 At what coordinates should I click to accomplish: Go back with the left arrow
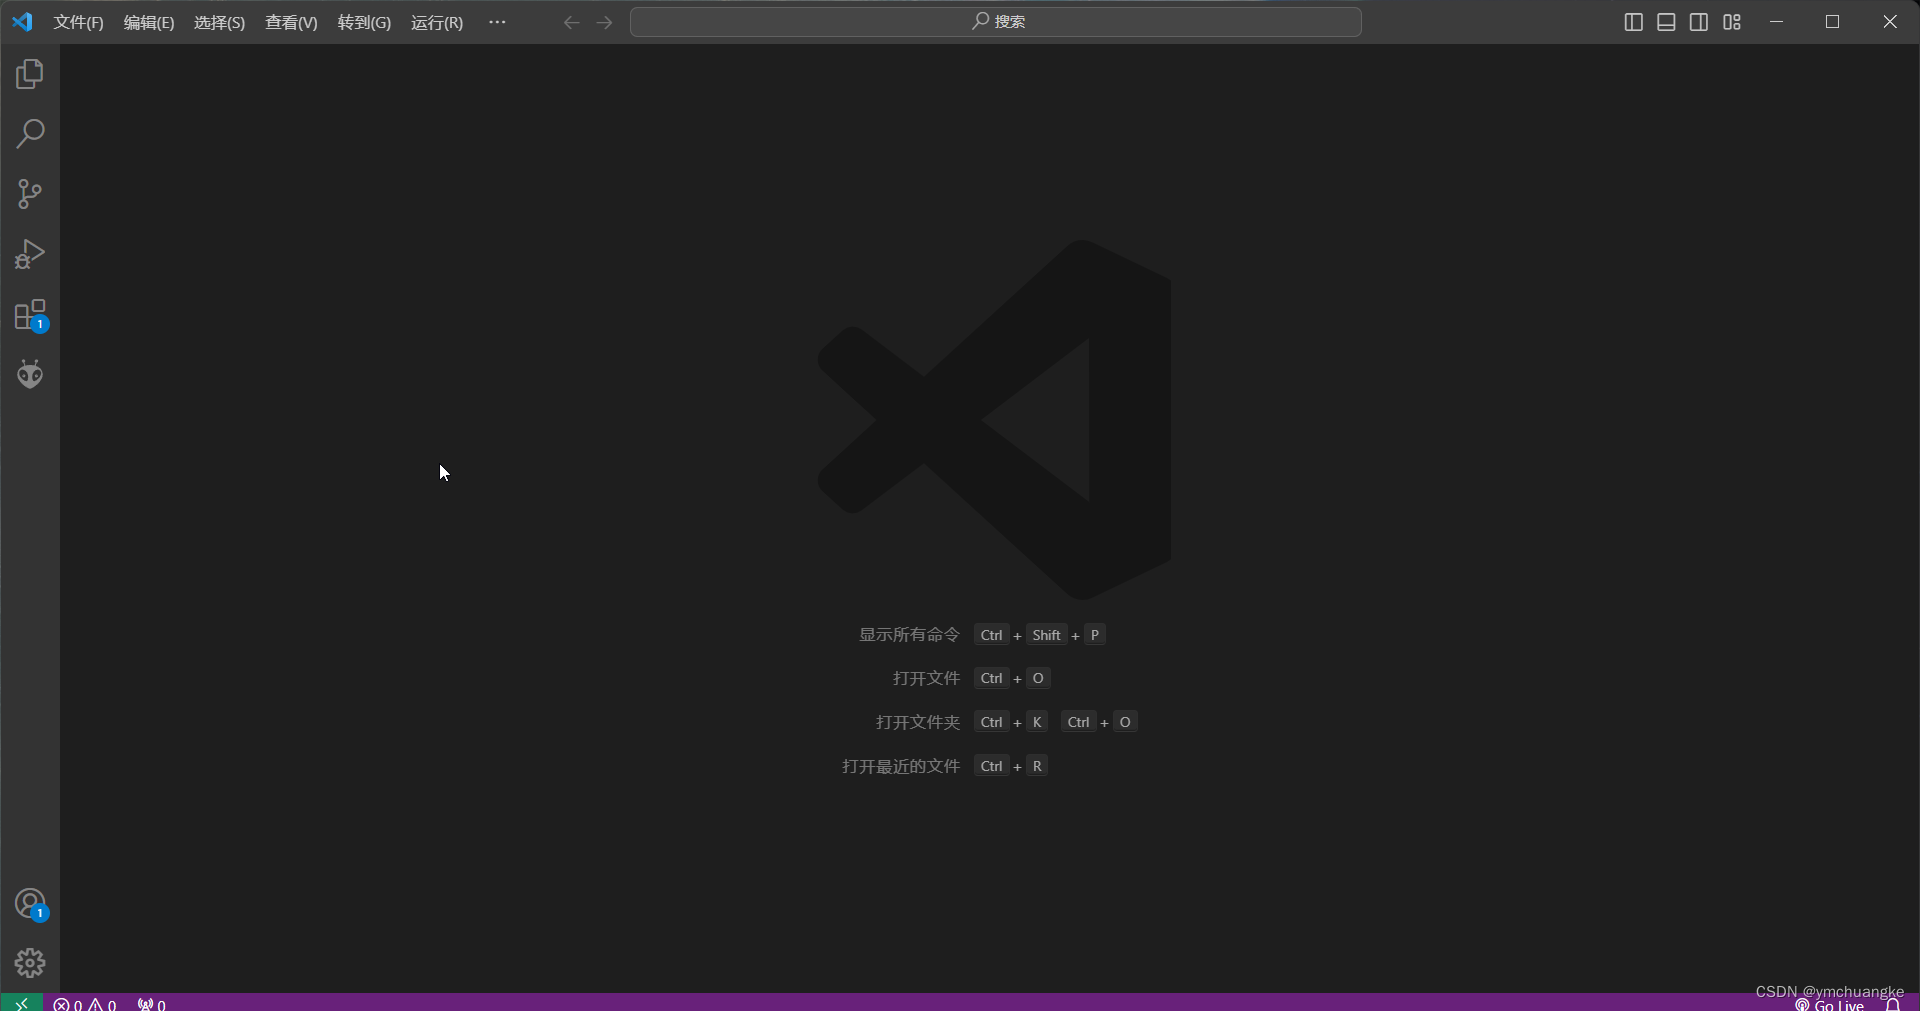[571, 22]
